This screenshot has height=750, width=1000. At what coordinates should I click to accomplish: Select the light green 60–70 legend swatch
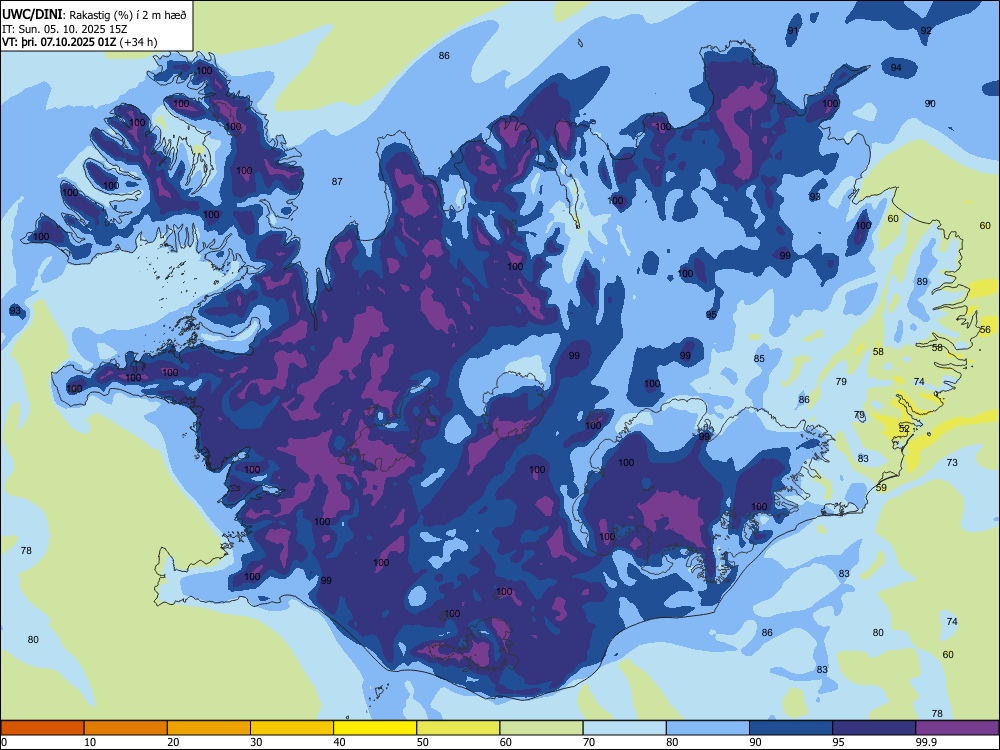541,728
